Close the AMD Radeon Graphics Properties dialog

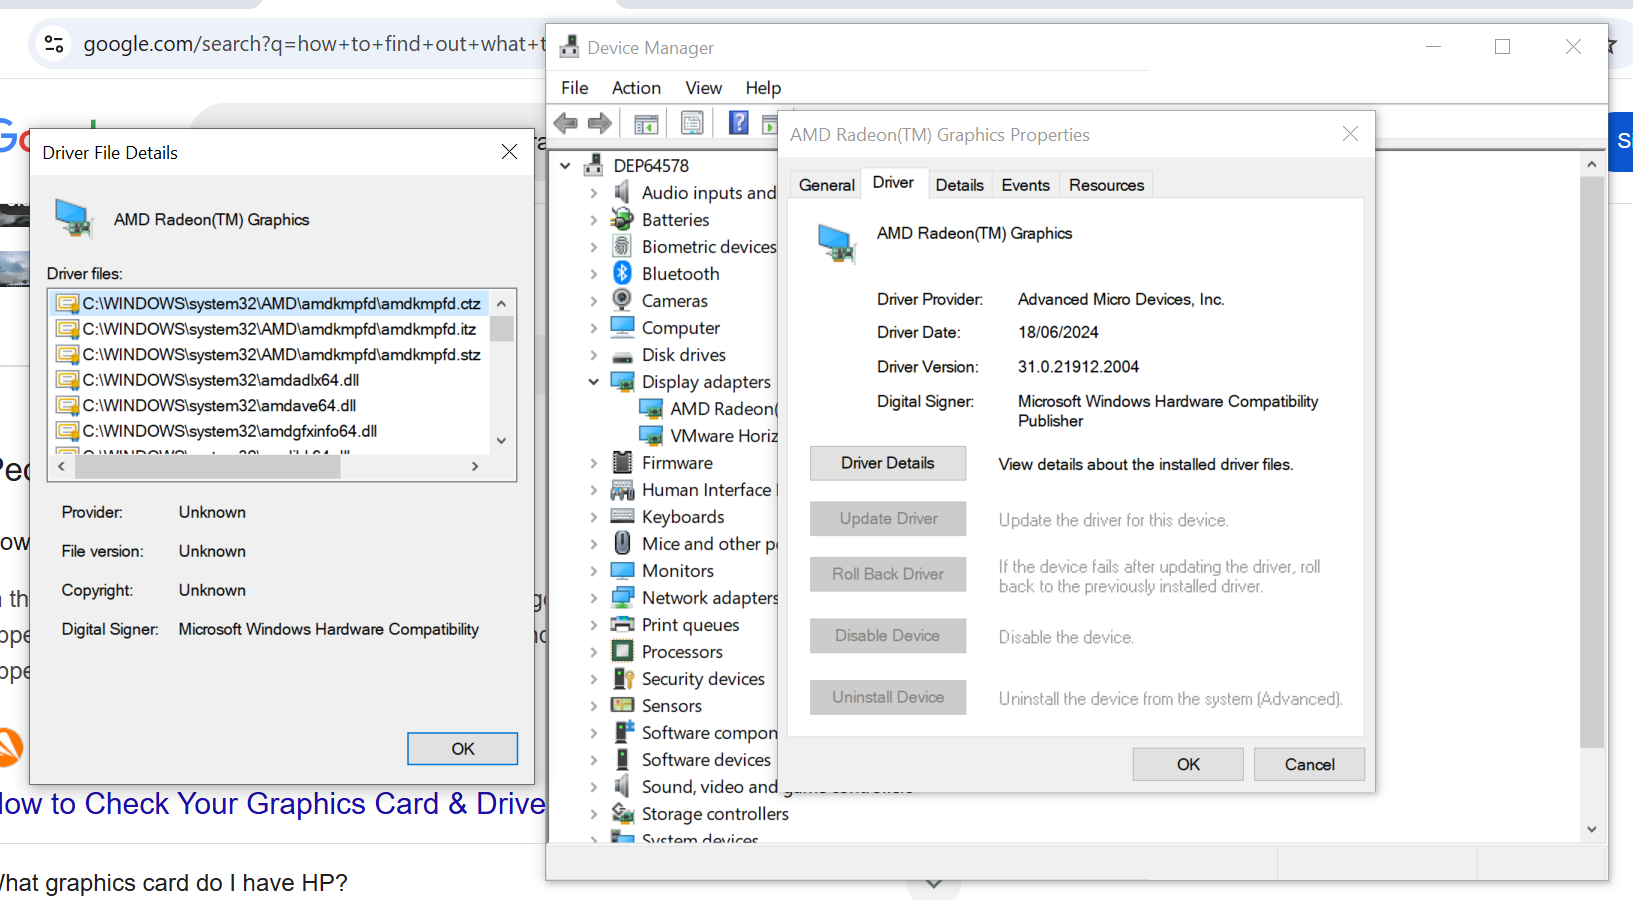pos(1350,134)
